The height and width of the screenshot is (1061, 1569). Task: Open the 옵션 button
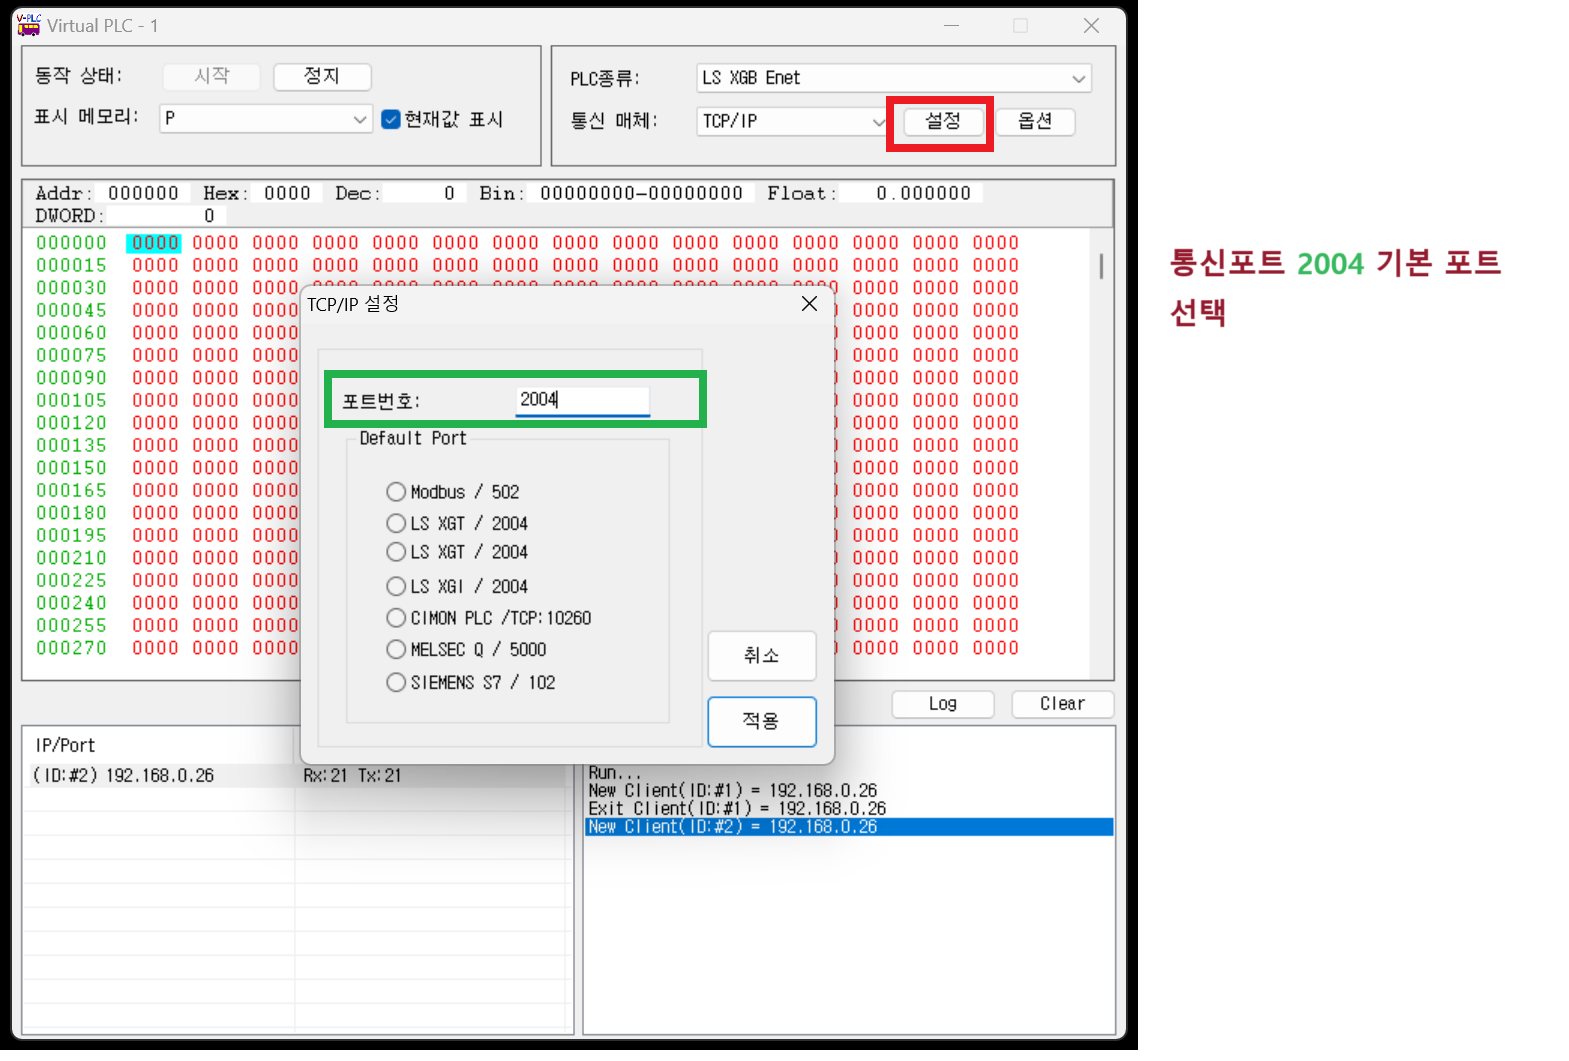click(x=1035, y=122)
